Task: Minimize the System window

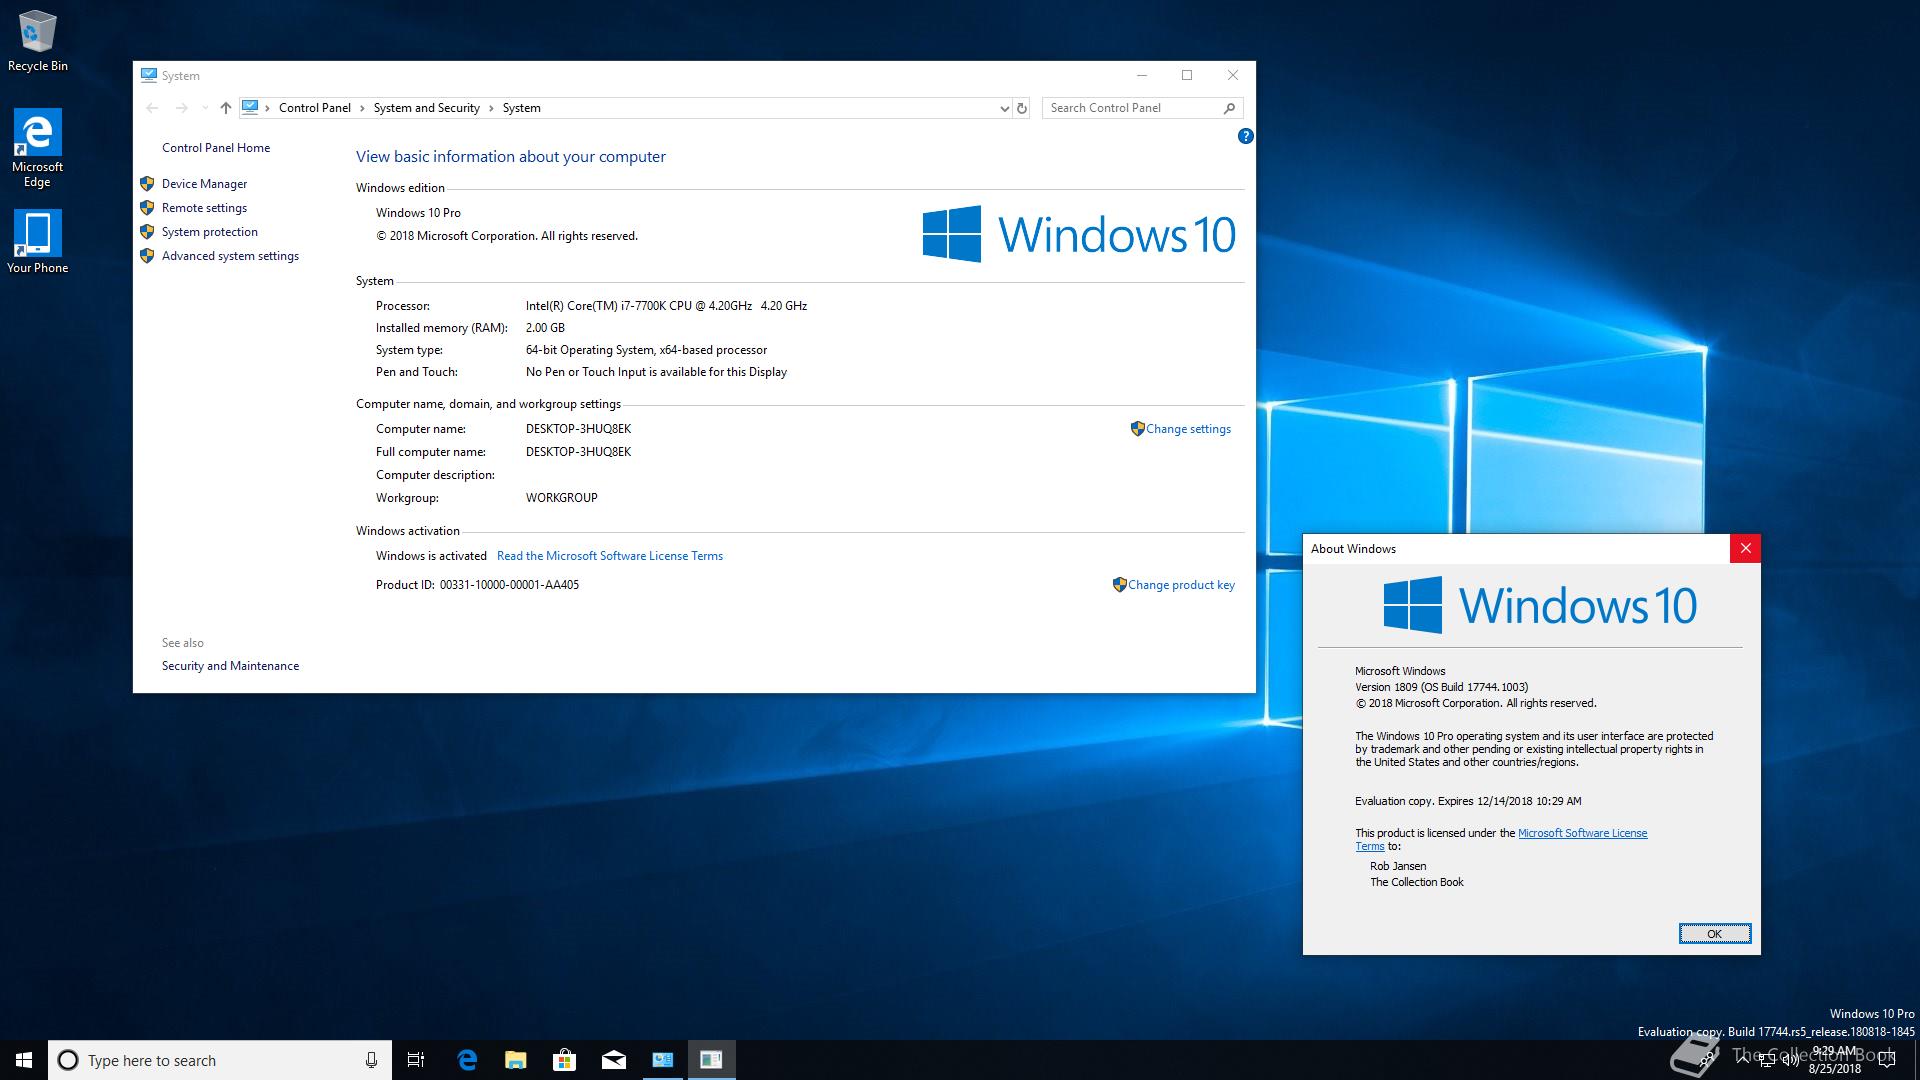Action: coord(1142,75)
